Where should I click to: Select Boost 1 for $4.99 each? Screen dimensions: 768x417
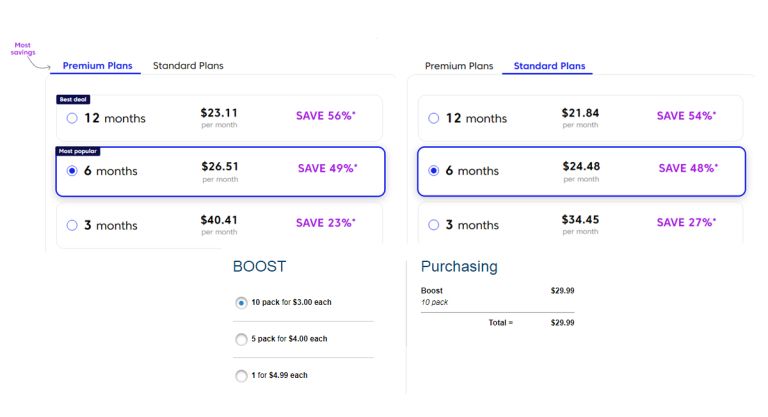241,376
